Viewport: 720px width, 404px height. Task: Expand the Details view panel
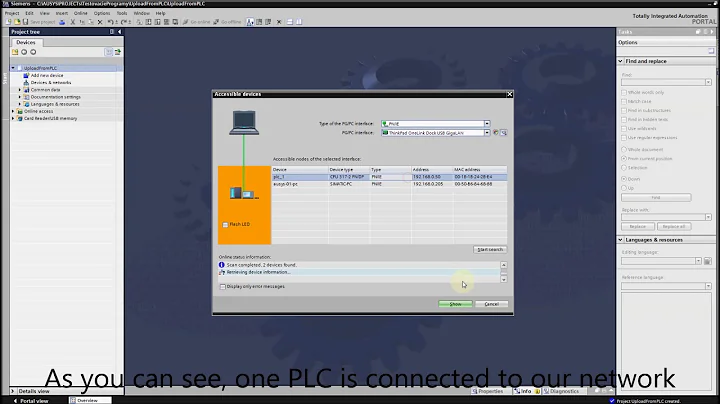pyautogui.click(x=13, y=391)
